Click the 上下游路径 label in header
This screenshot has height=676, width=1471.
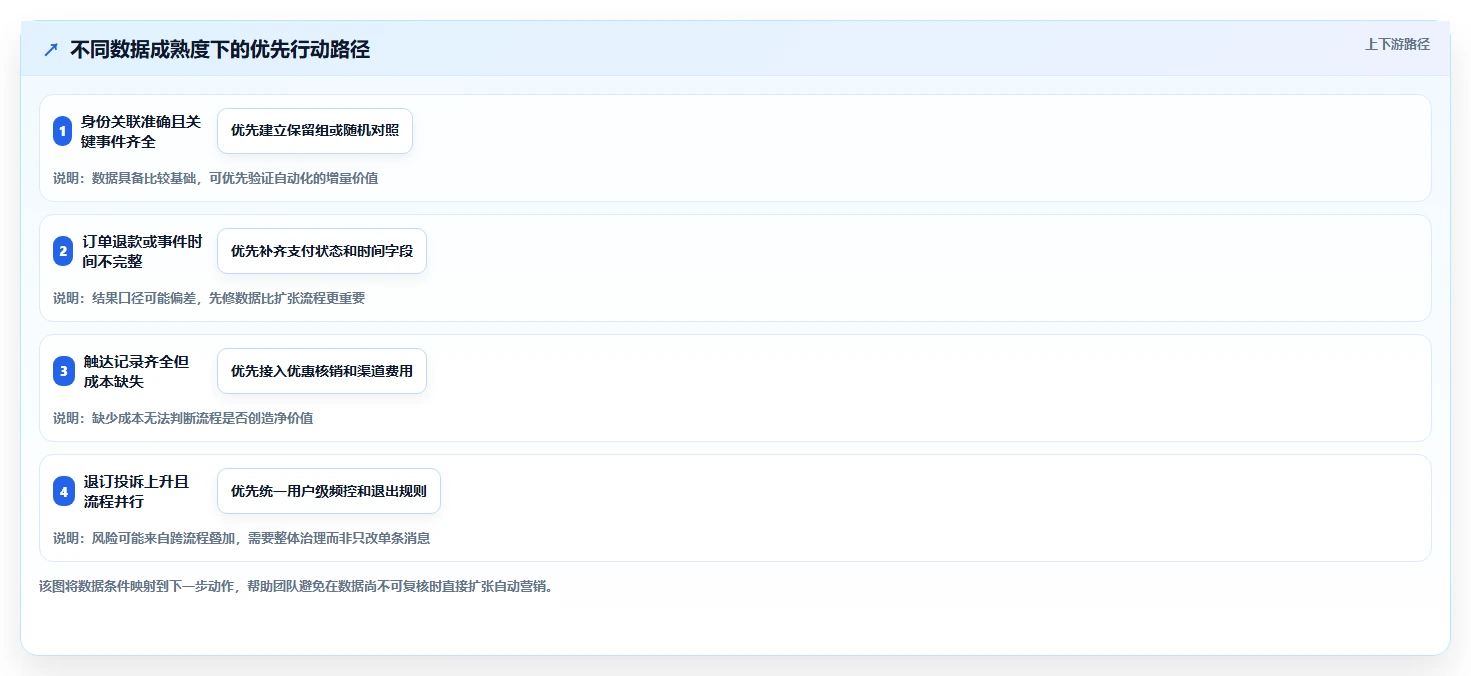[1397, 44]
